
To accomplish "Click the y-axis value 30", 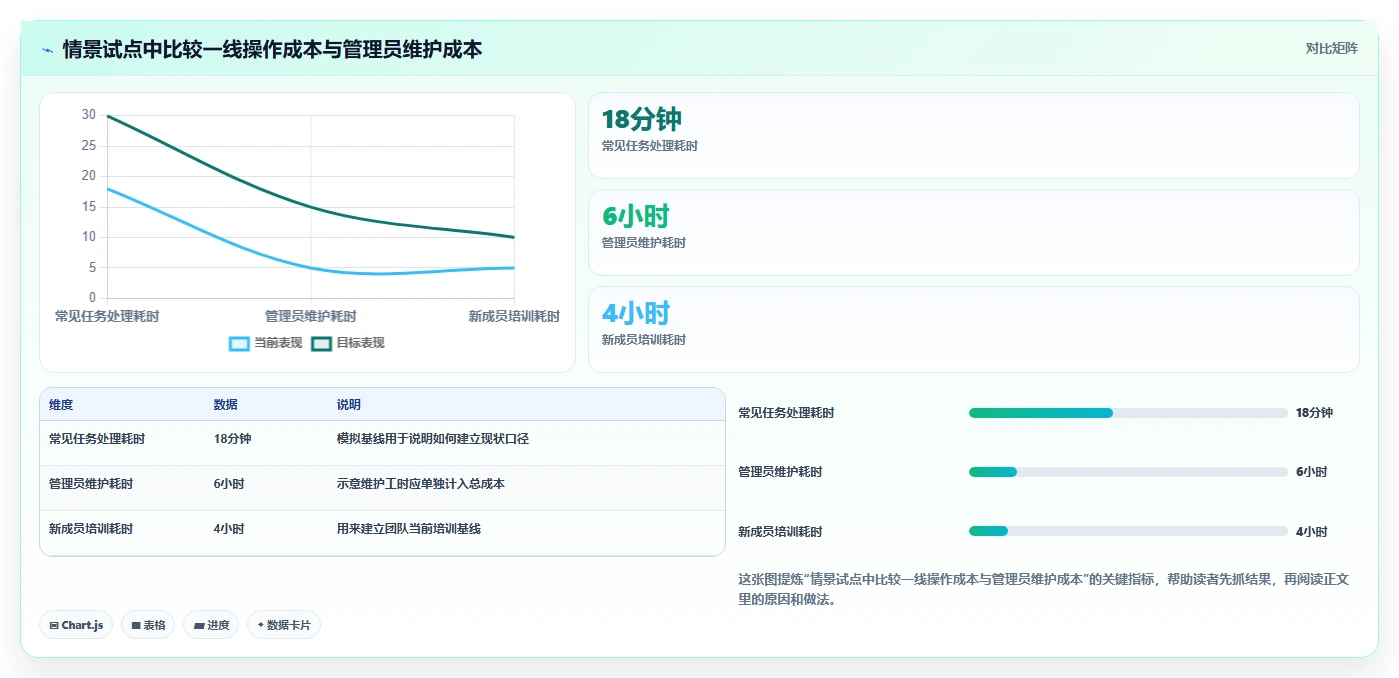I will (x=89, y=115).
